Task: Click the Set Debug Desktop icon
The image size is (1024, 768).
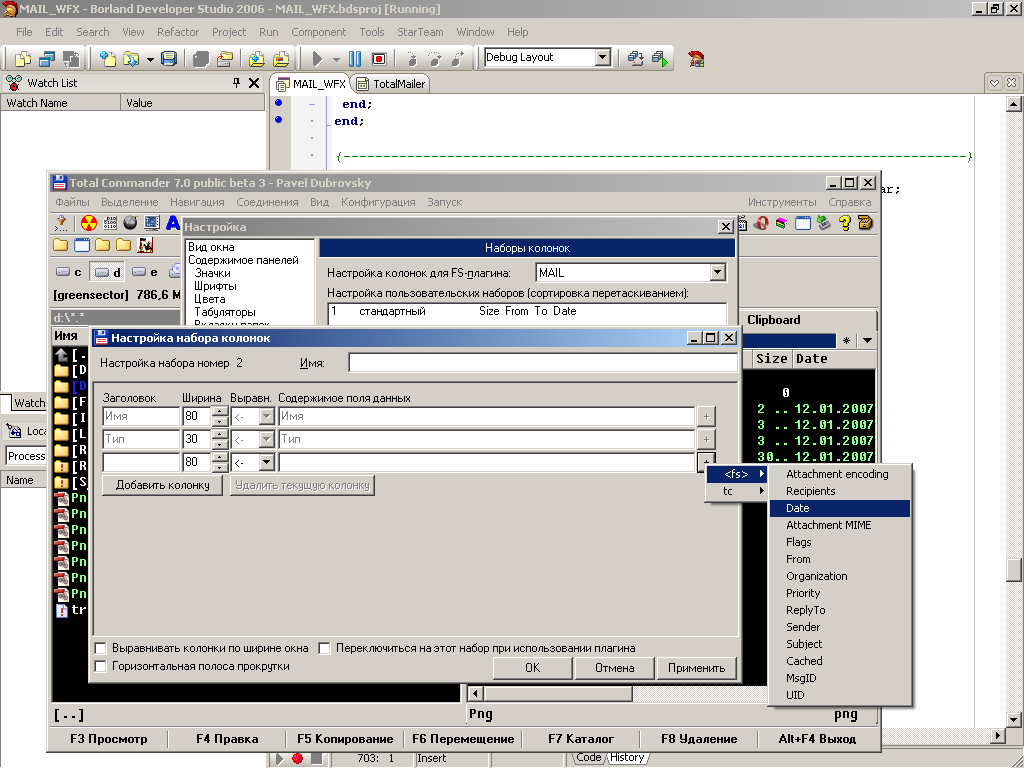Action: click(660, 59)
